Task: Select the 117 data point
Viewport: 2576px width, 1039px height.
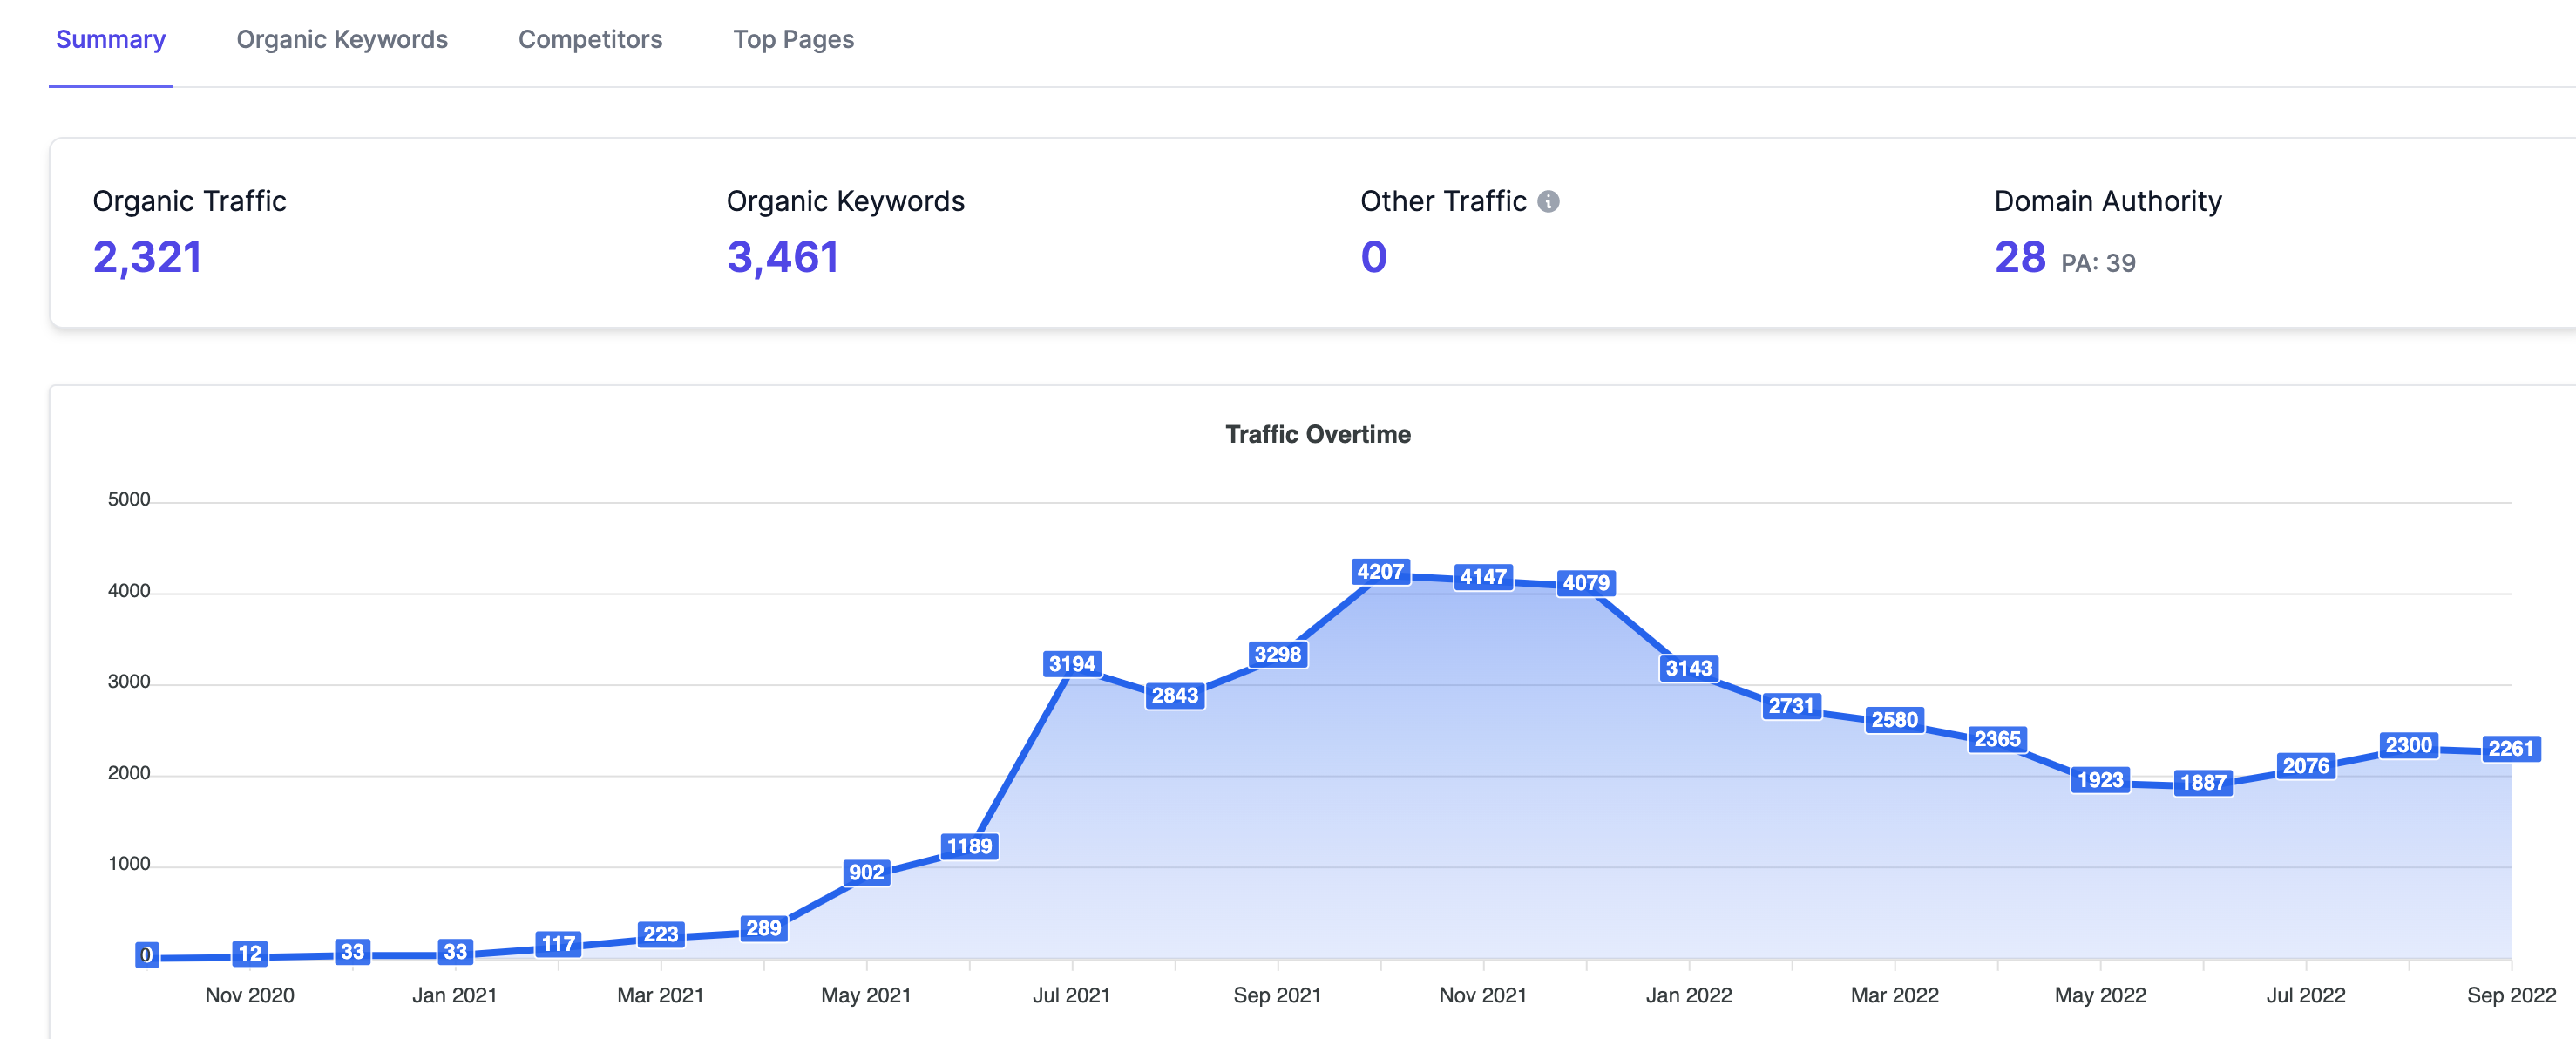Action: (x=558, y=944)
